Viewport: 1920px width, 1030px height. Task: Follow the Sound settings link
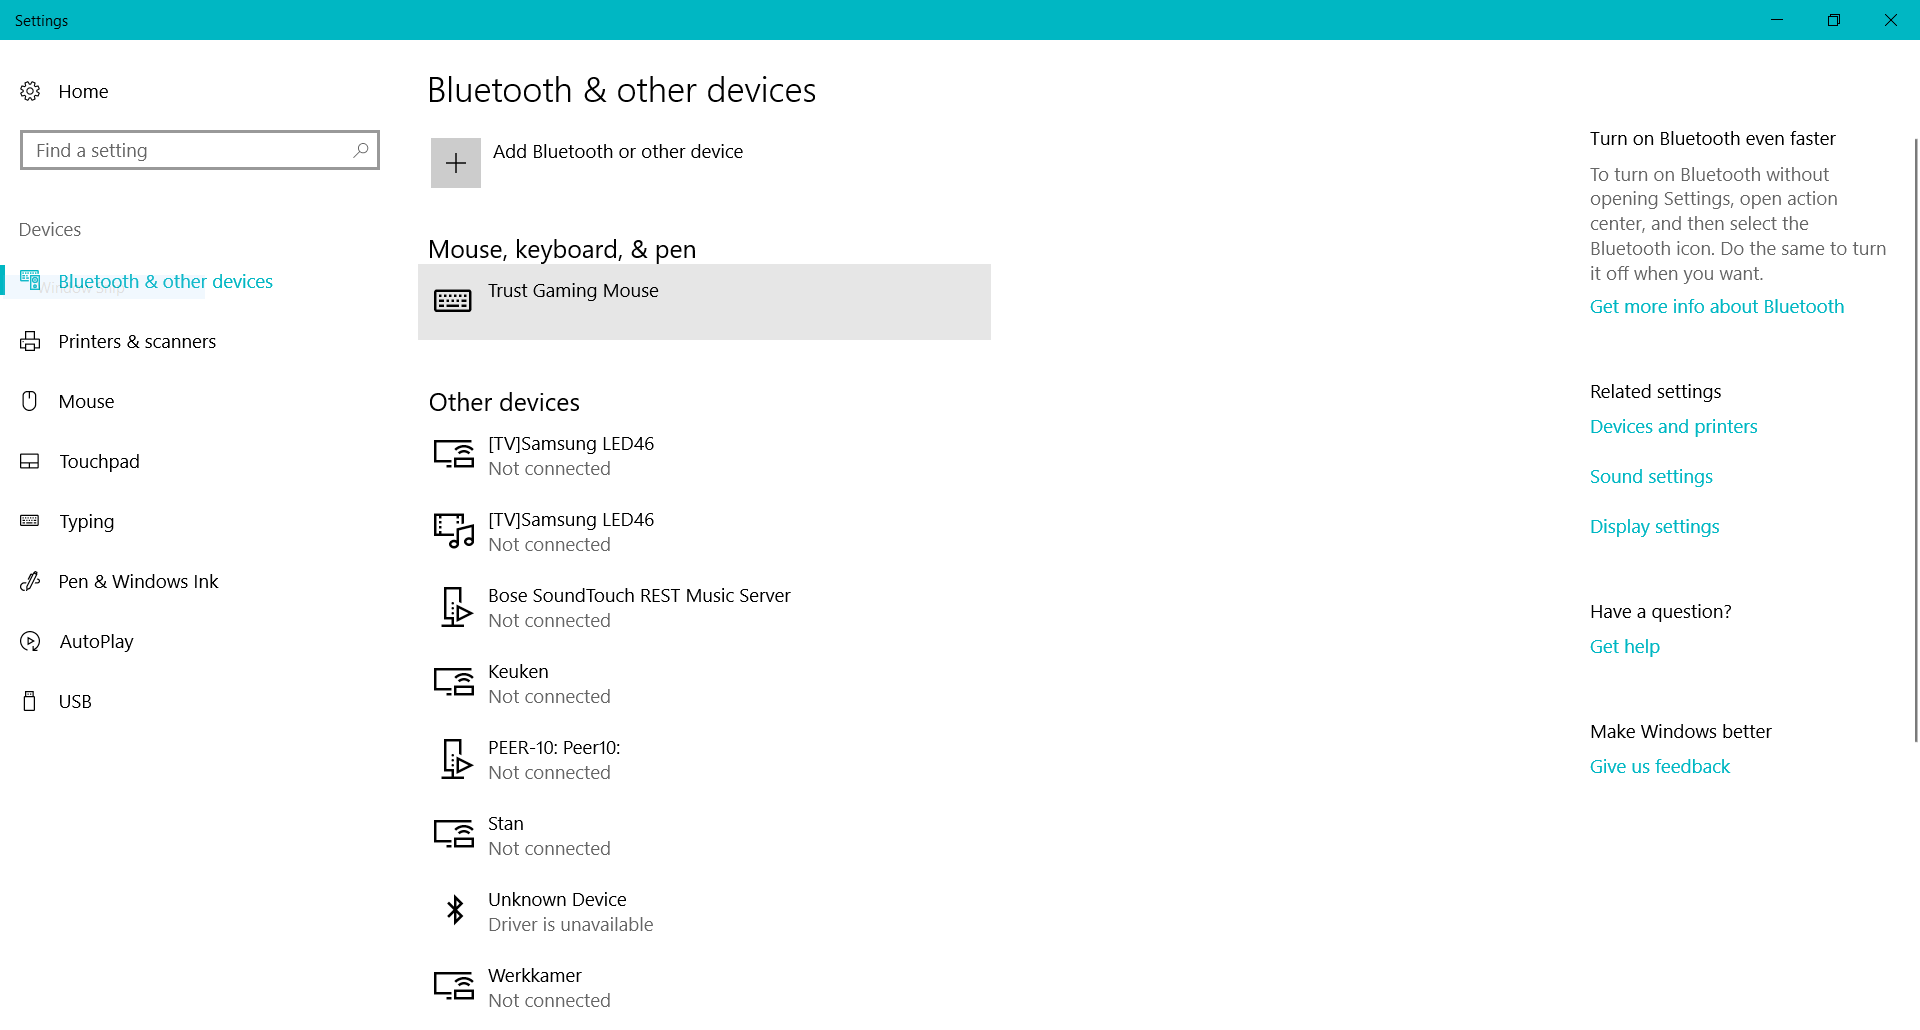click(x=1651, y=477)
